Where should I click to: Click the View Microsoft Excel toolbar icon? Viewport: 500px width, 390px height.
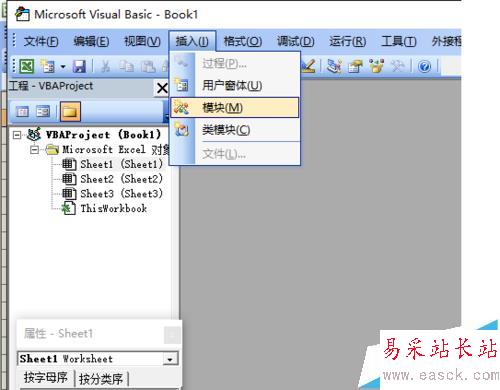click(27, 66)
